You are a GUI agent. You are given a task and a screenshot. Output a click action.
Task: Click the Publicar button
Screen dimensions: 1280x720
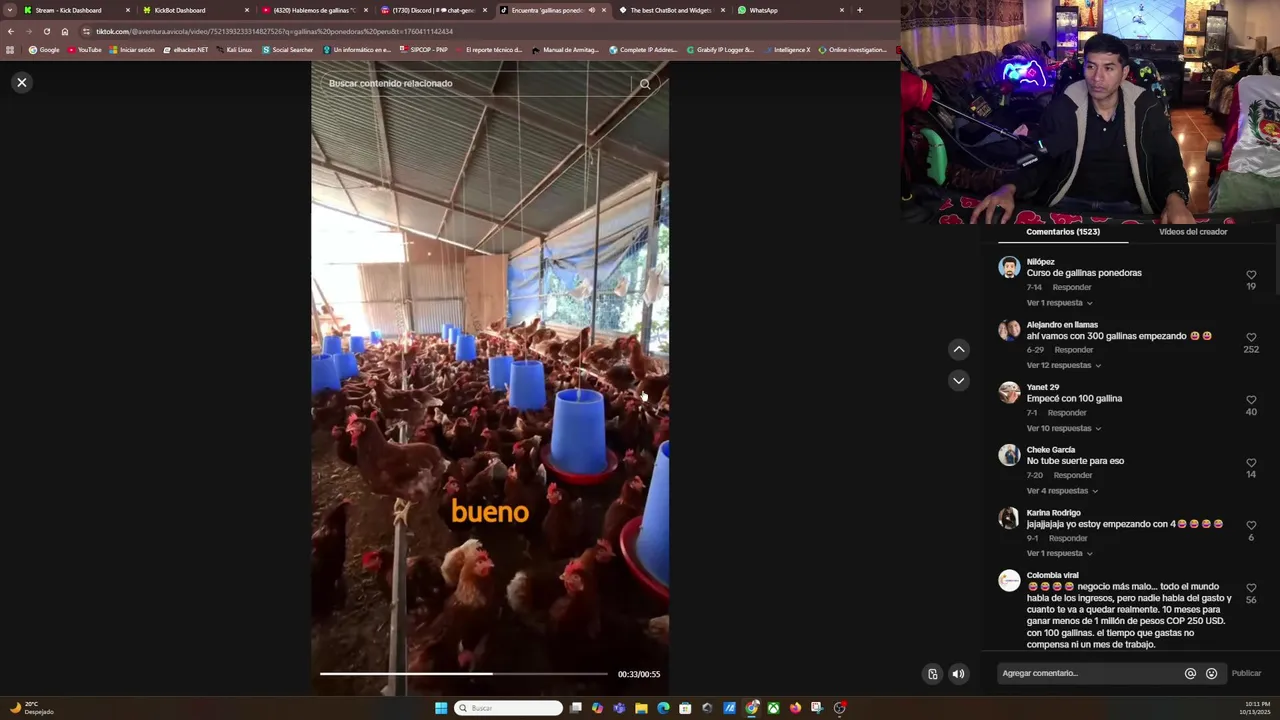tap(1246, 674)
